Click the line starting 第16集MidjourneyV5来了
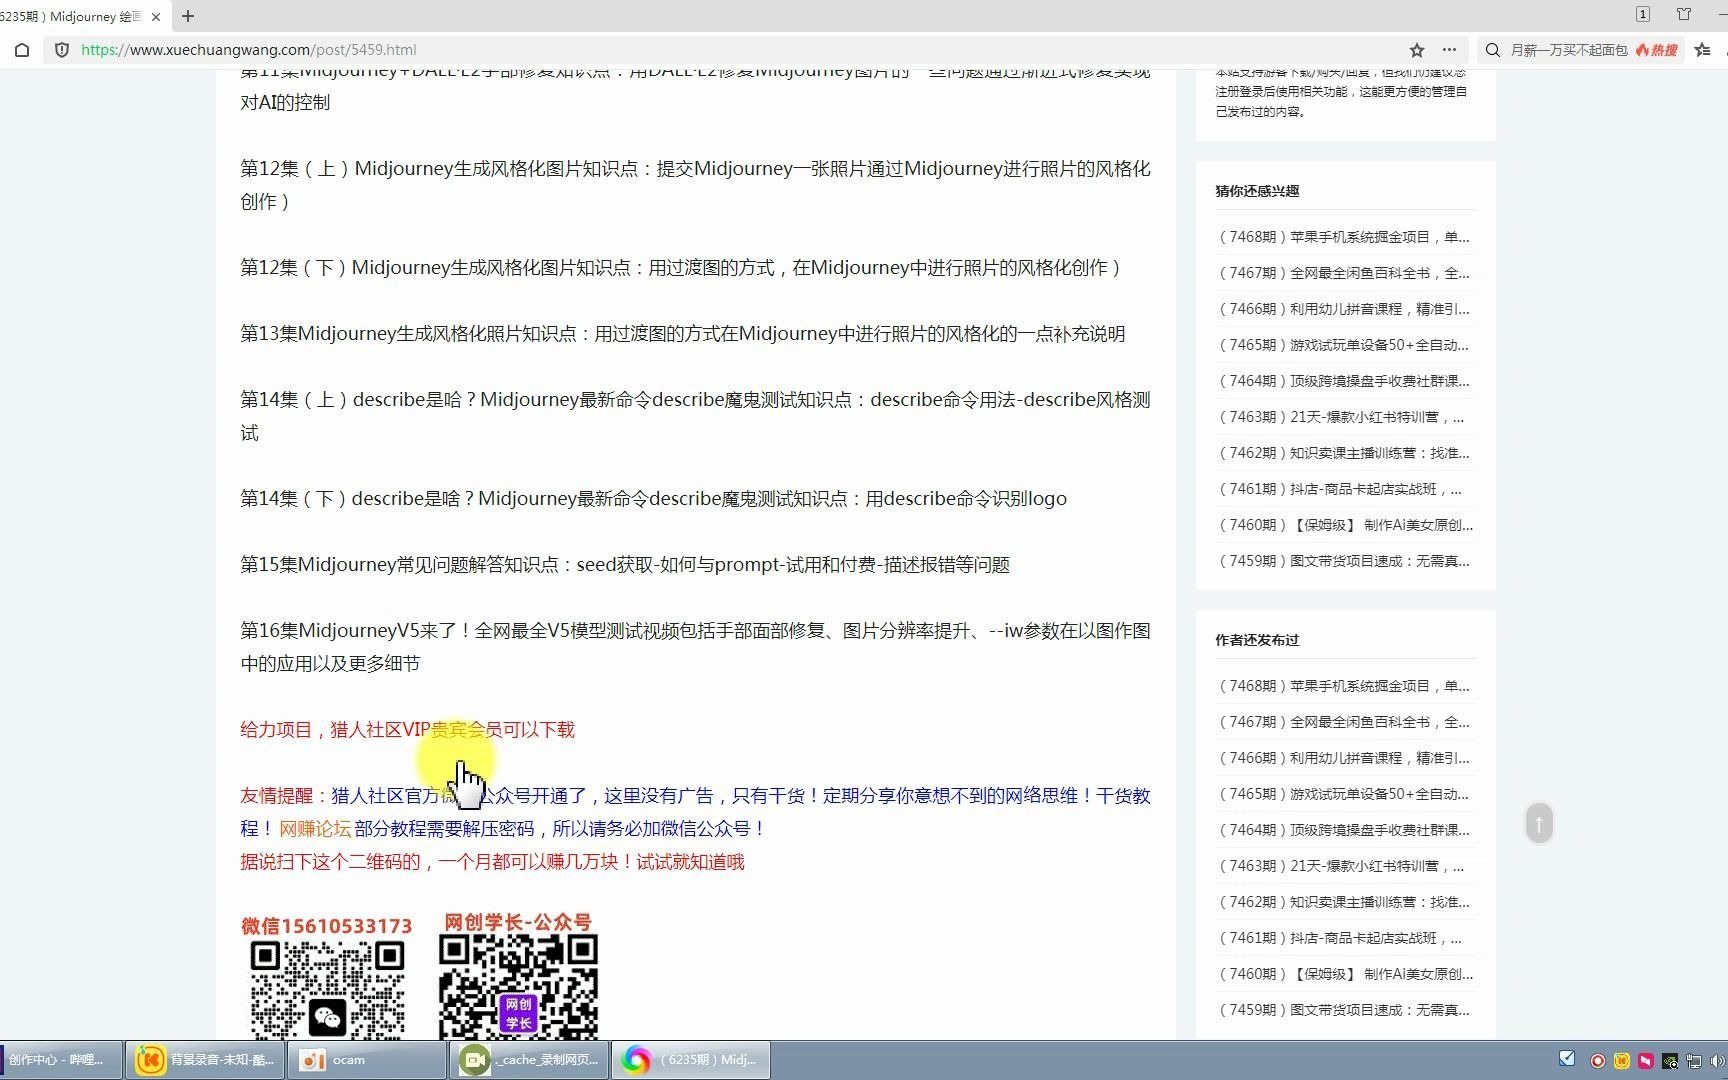The image size is (1728, 1080). [695, 647]
